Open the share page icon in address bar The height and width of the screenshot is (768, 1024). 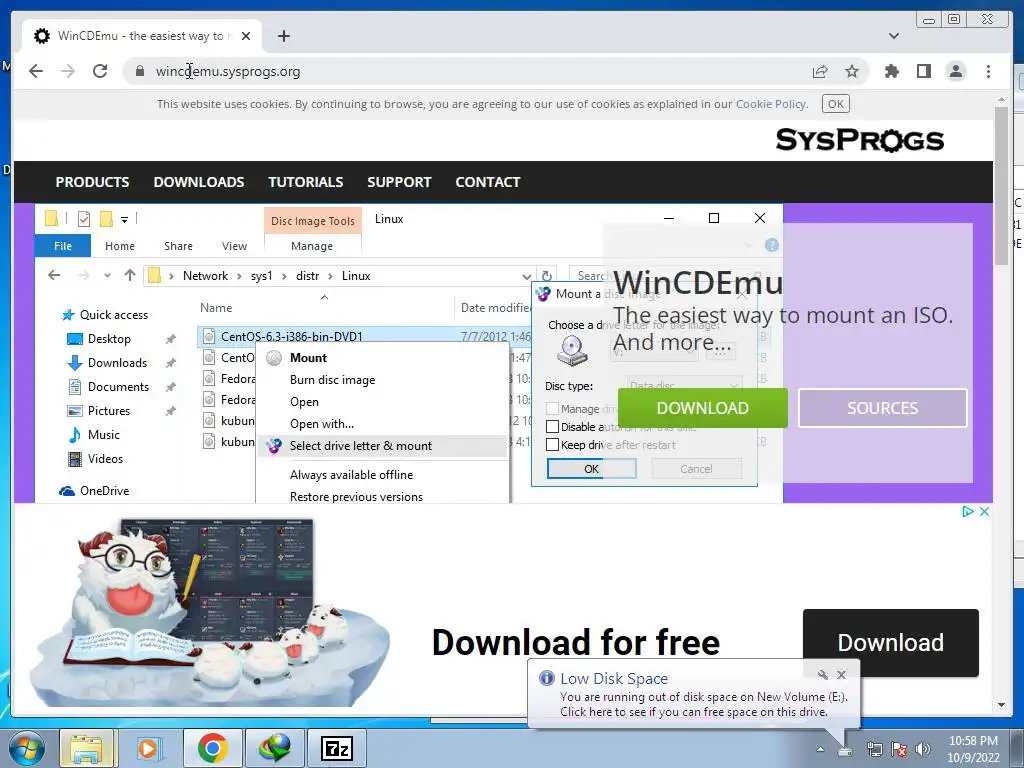[820, 71]
